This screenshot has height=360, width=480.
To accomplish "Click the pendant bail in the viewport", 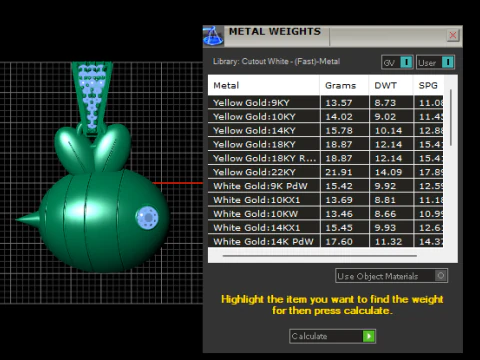I will tap(92, 98).
